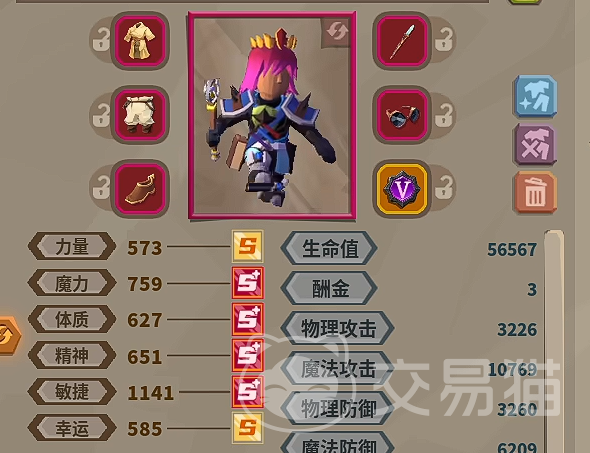Viewport: 590px width, 453px height.
Task: Click the orange refresh hexagon at left edge
Action: [x=8, y=335]
